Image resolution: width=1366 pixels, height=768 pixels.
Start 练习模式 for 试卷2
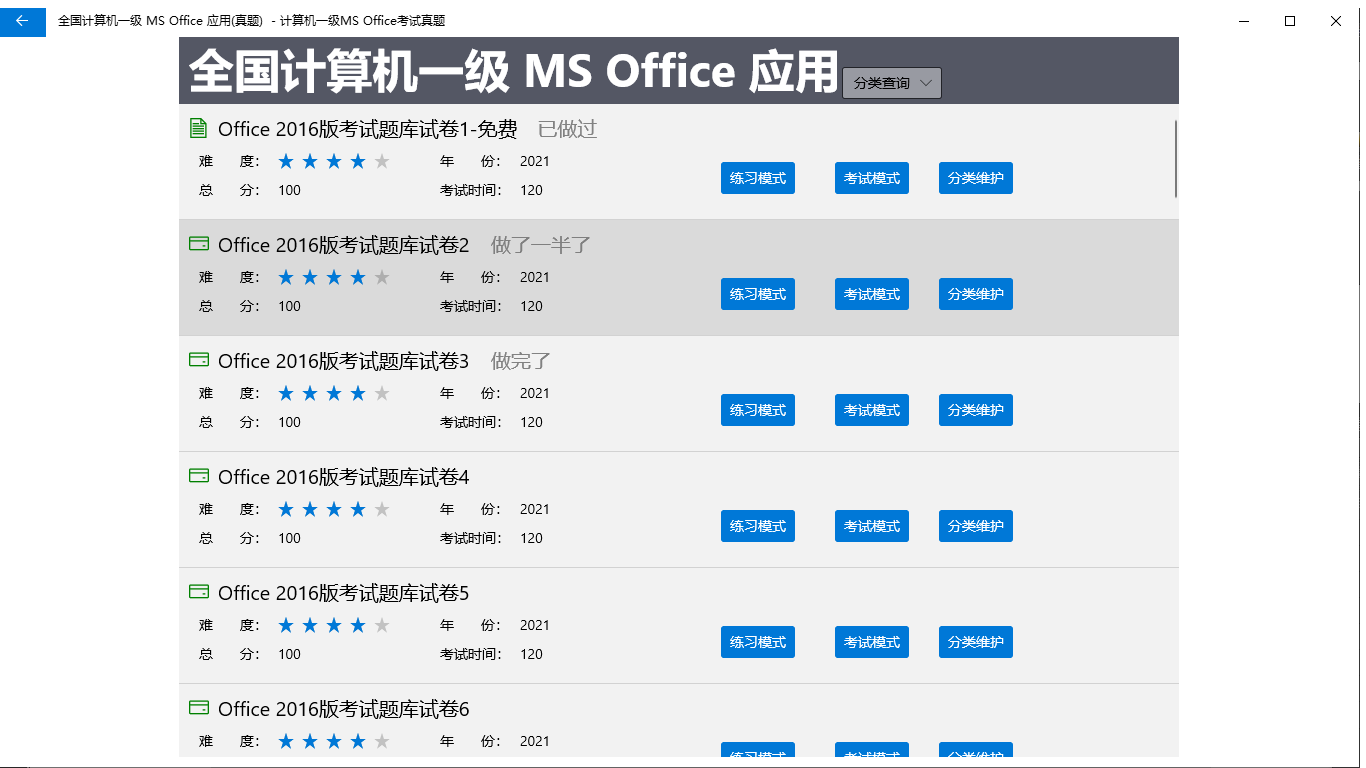click(x=758, y=294)
